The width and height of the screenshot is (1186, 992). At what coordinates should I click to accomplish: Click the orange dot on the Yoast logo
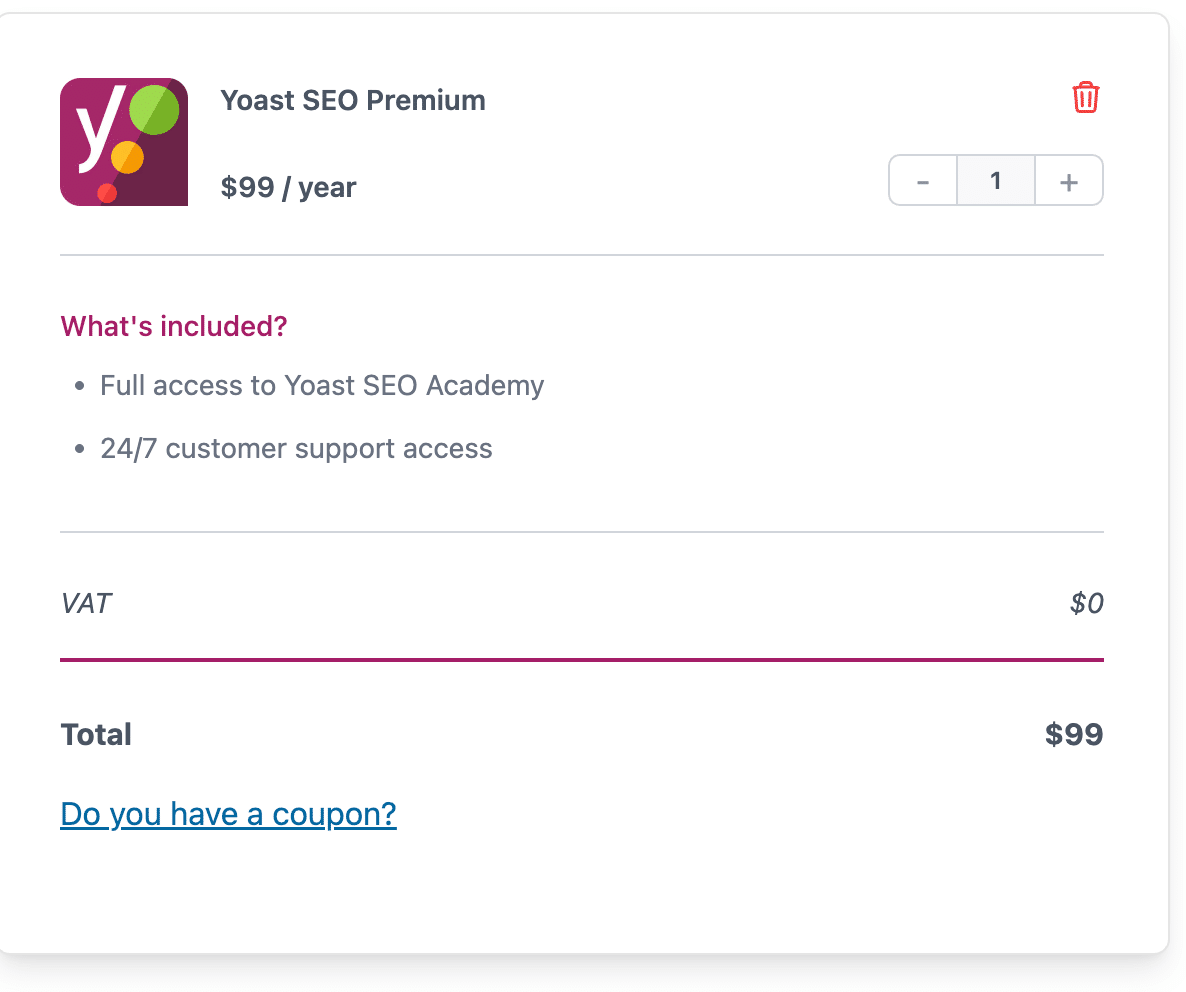(128, 158)
